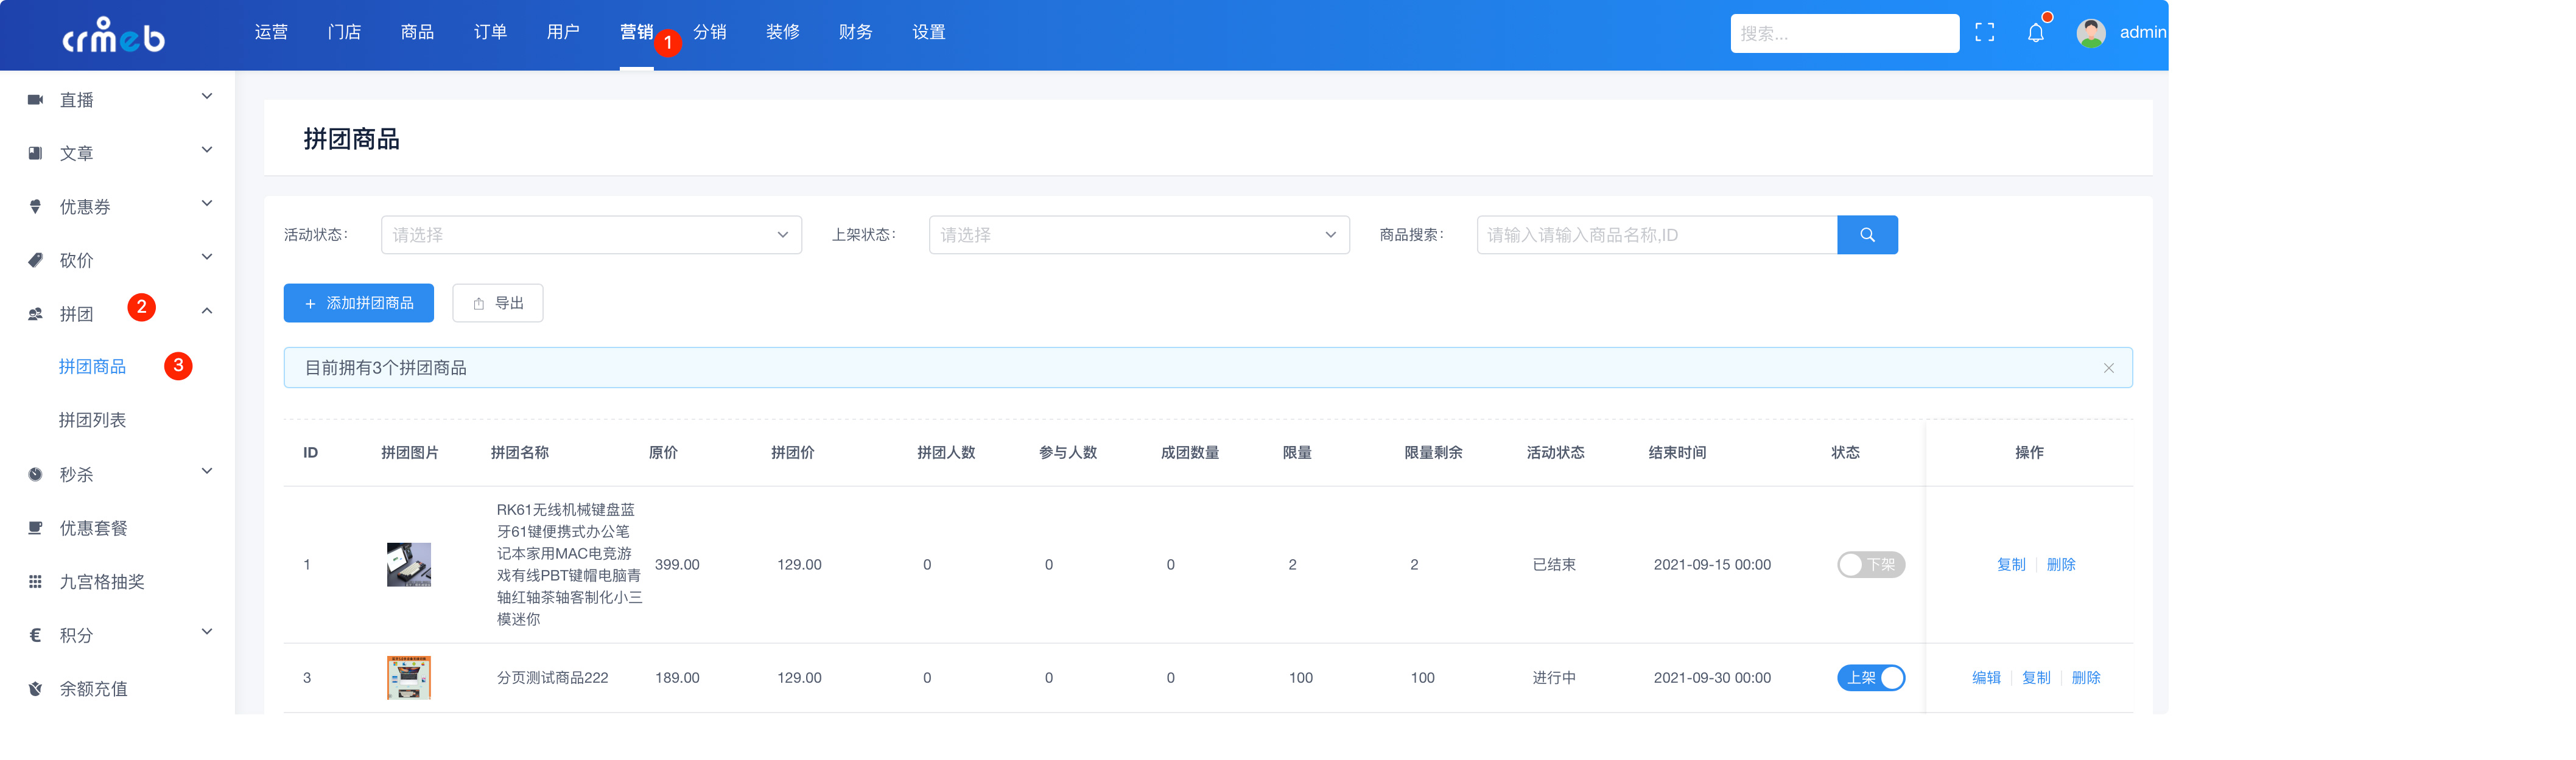Open 优惠套餐 in the sidebar

[93, 528]
